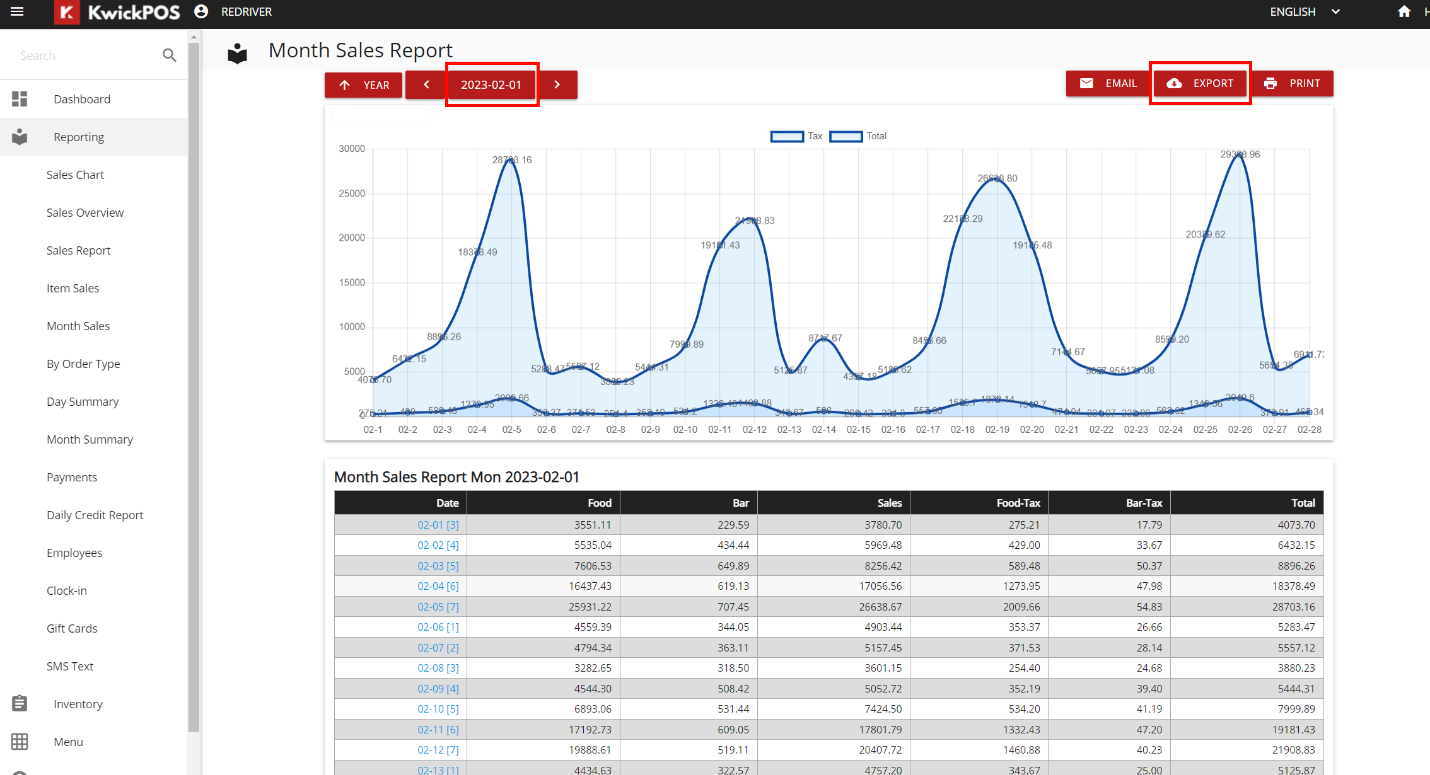Click the Menu grid icon in sidebar
The width and height of the screenshot is (1430, 775).
coord(19,742)
